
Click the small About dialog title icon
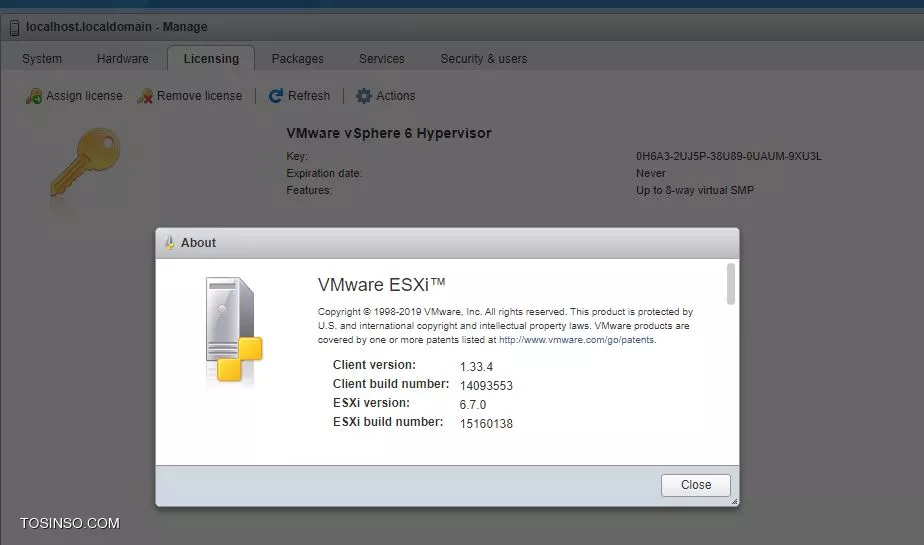169,243
